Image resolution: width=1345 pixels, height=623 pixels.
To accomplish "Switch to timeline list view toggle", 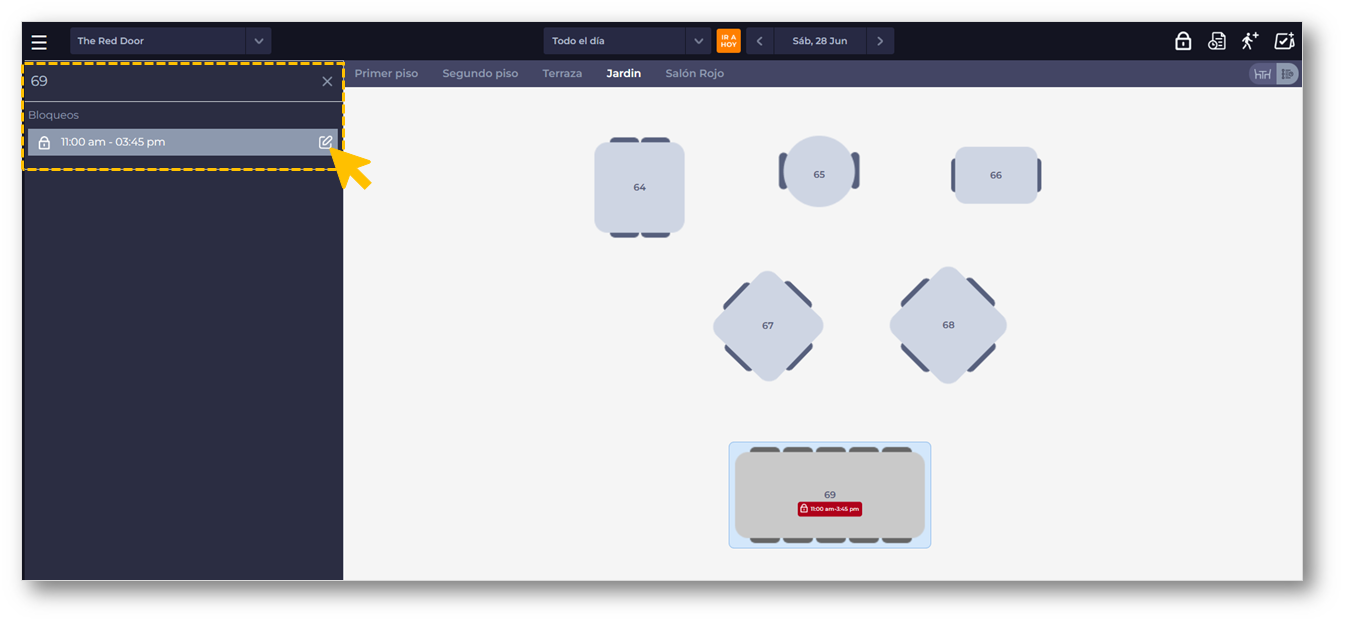I will click(1287, 74).
